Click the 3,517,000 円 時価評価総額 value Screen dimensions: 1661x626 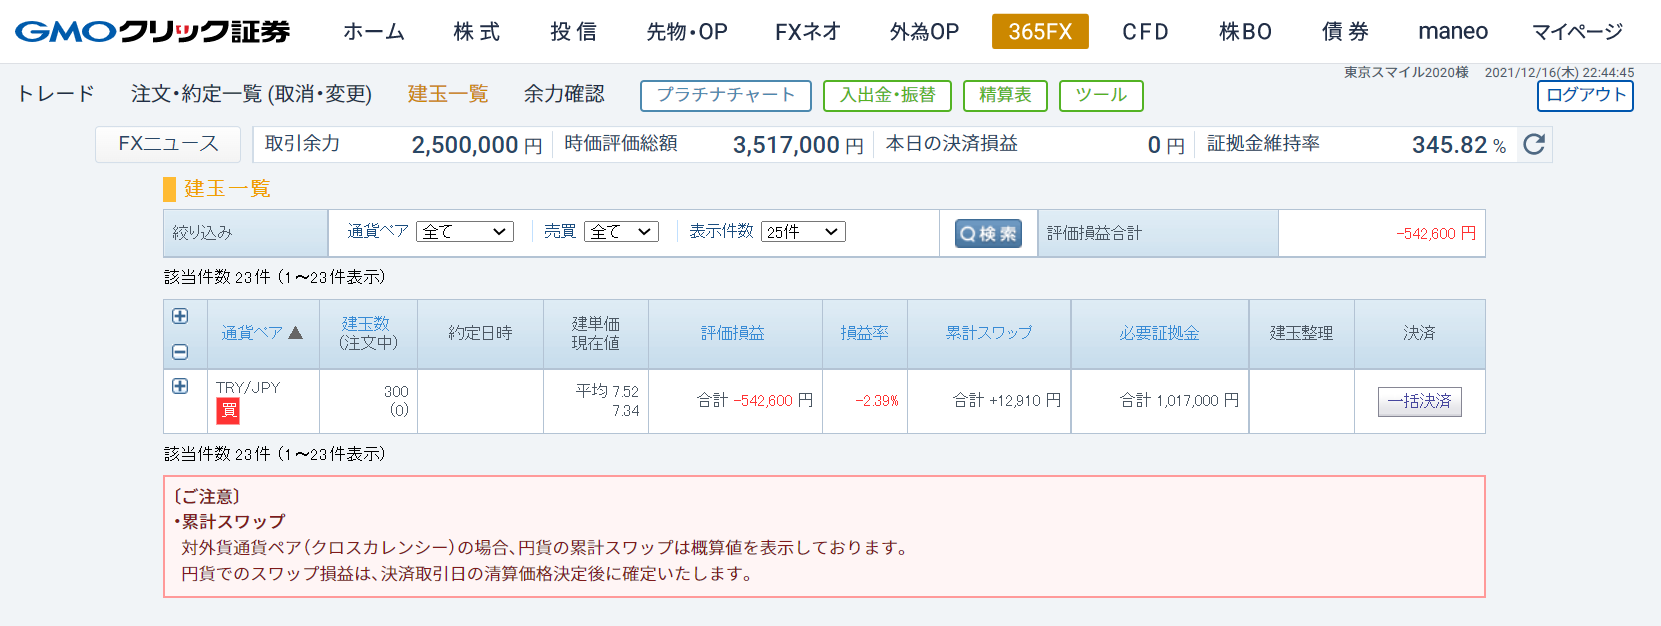(x=798, y=145)
